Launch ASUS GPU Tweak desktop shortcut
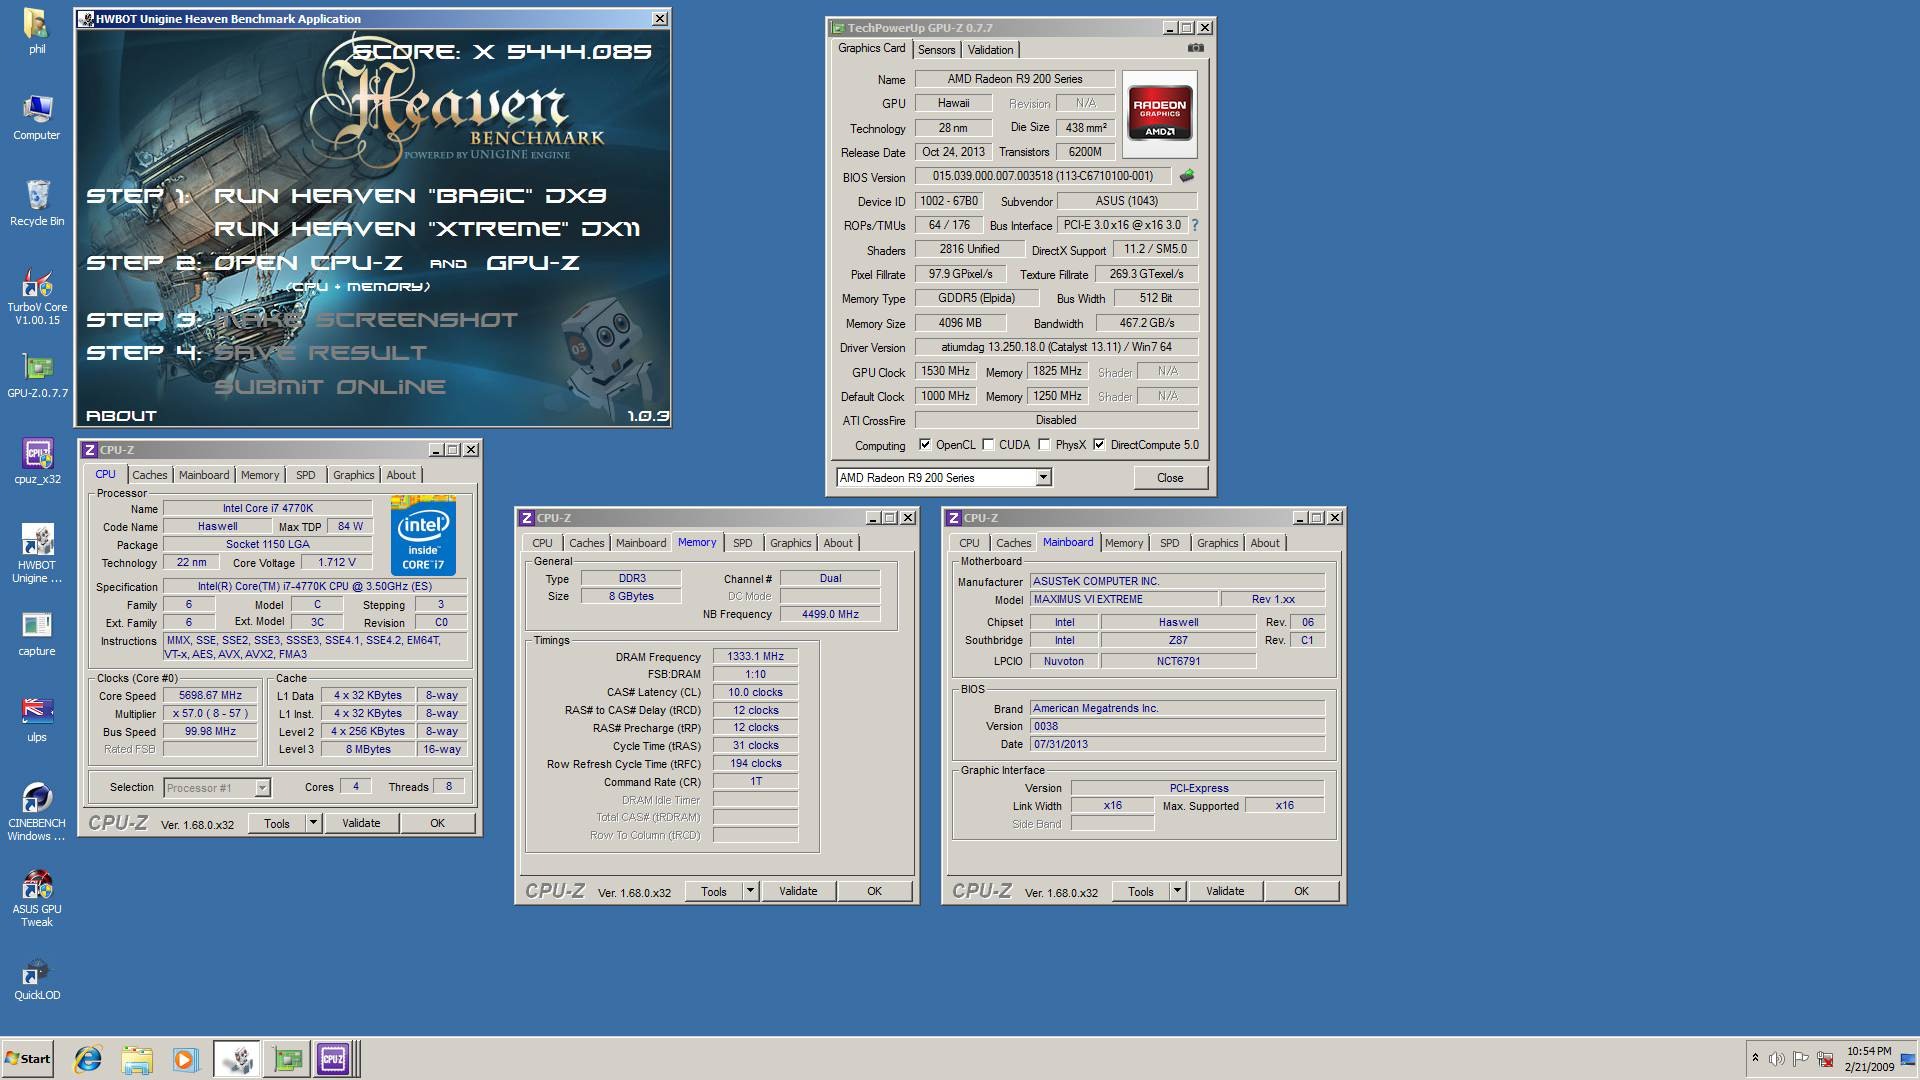 coord(36,897)
